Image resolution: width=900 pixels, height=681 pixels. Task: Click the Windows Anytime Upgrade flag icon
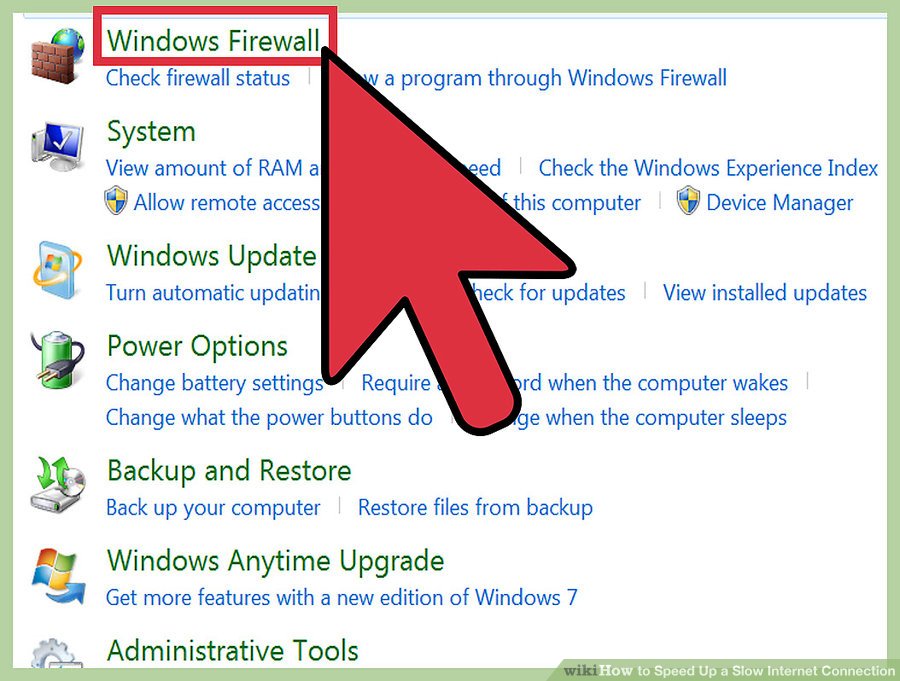coord(57,575)
